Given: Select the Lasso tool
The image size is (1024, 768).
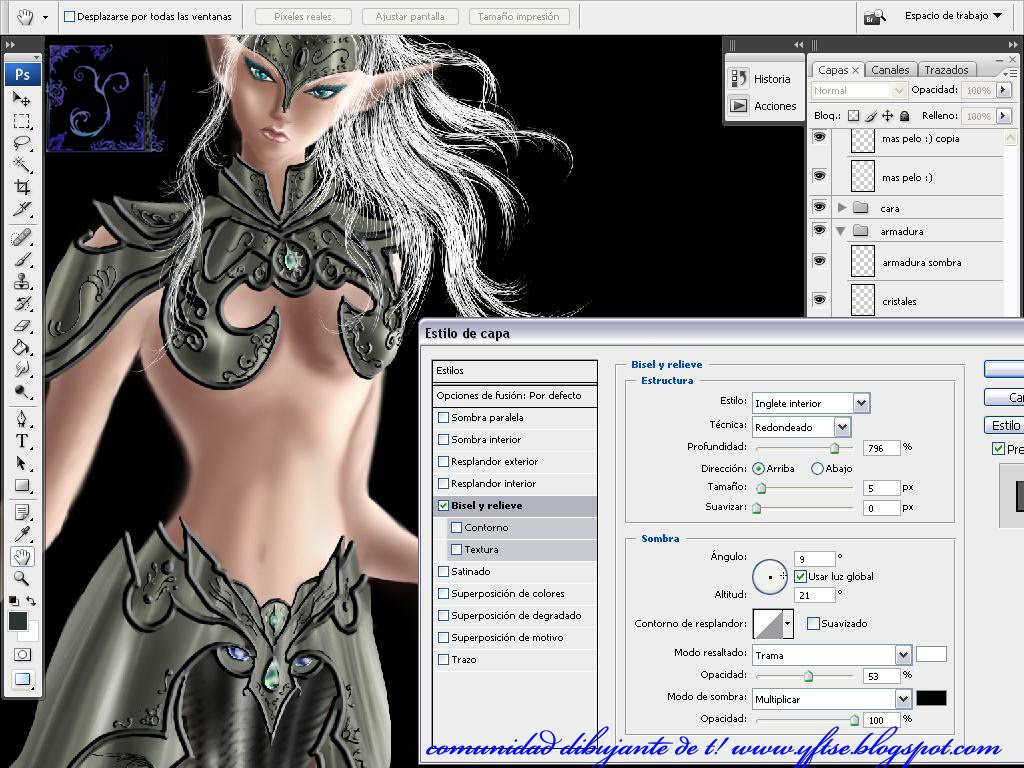Looking at the screenshot, I should coord(22,144).
